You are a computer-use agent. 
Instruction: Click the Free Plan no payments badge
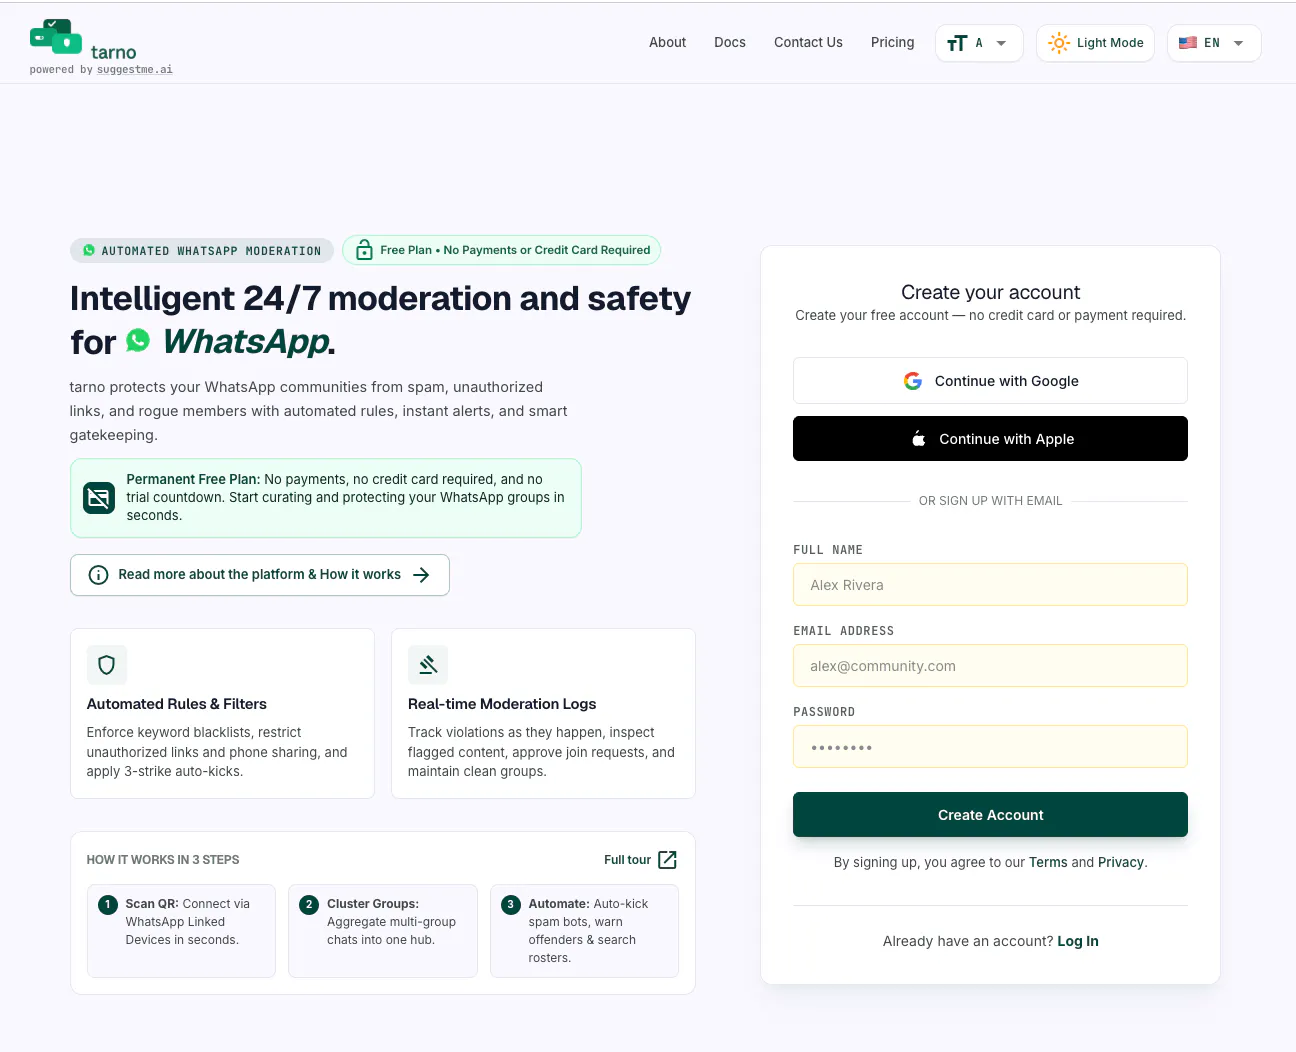point(502,250)
